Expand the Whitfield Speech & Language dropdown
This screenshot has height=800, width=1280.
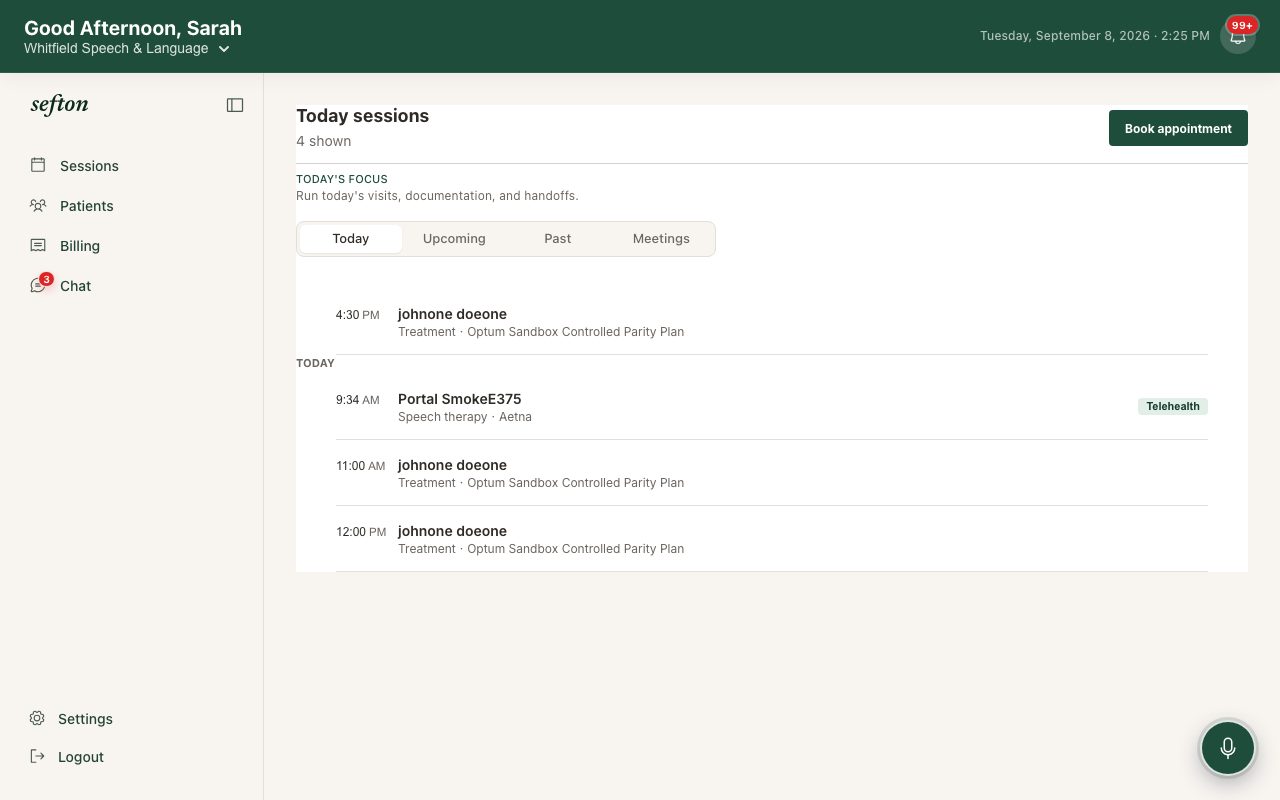pos(128,48)
